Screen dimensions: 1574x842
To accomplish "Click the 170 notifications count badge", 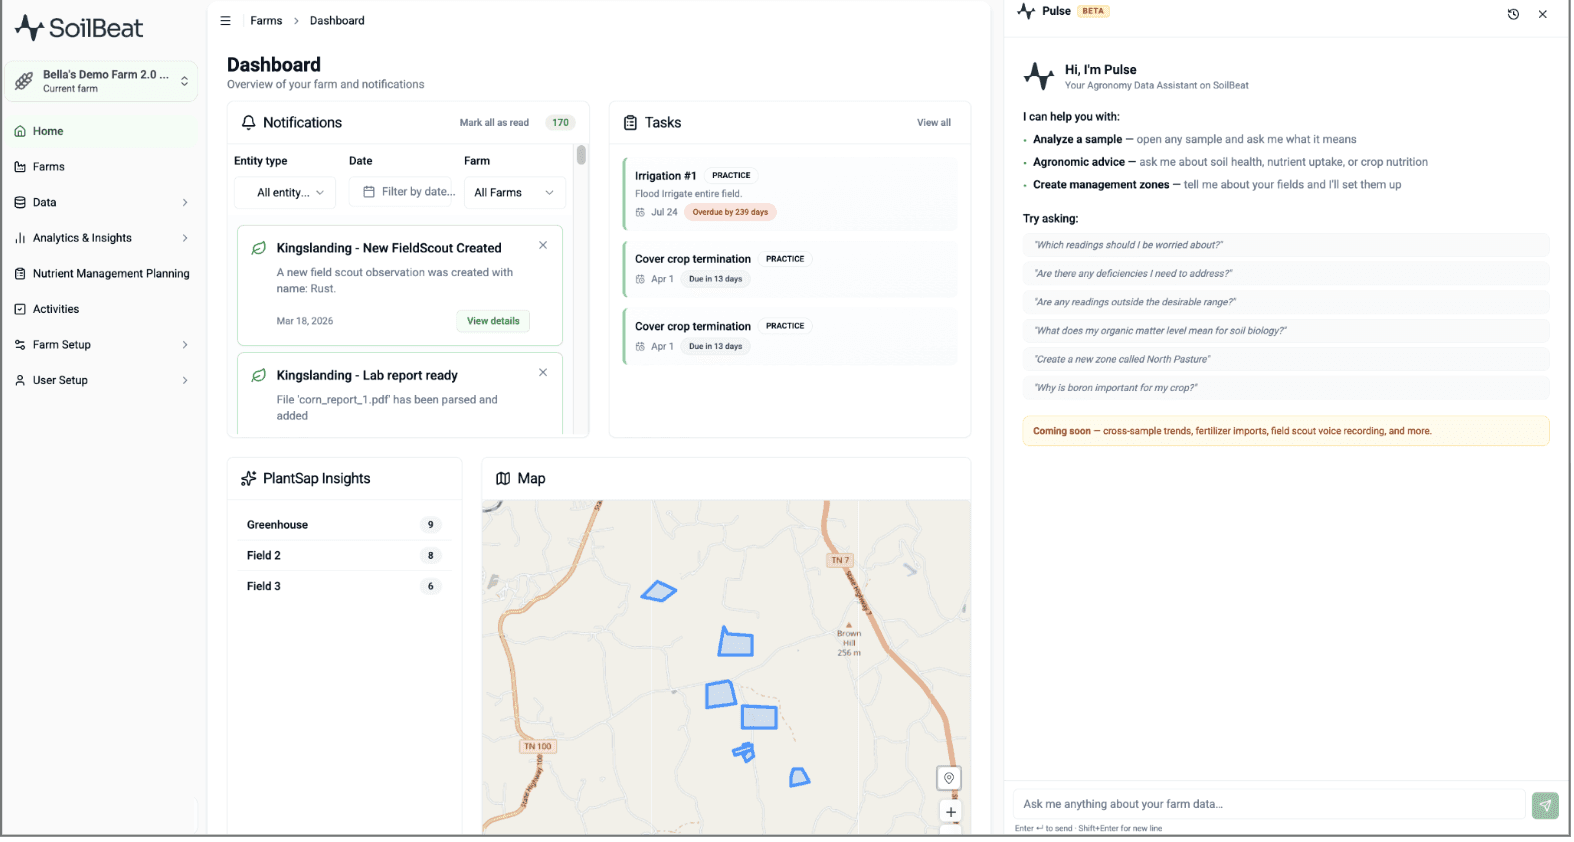I will pos(560,123).
